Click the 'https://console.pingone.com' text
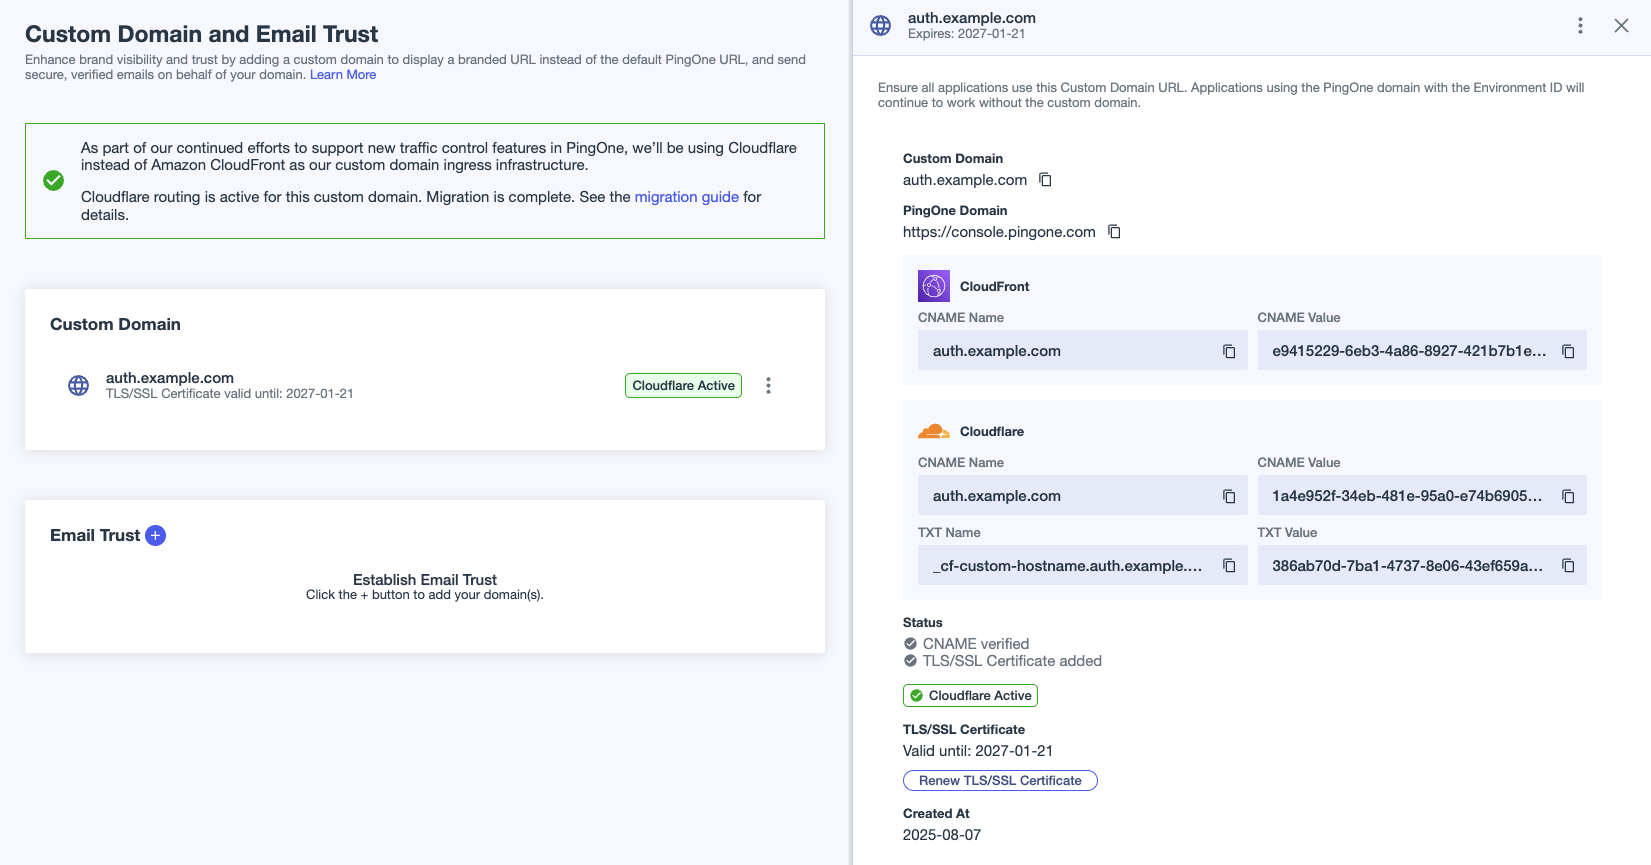This screenshot has width=1651, height=865. (x=999, y=232)
